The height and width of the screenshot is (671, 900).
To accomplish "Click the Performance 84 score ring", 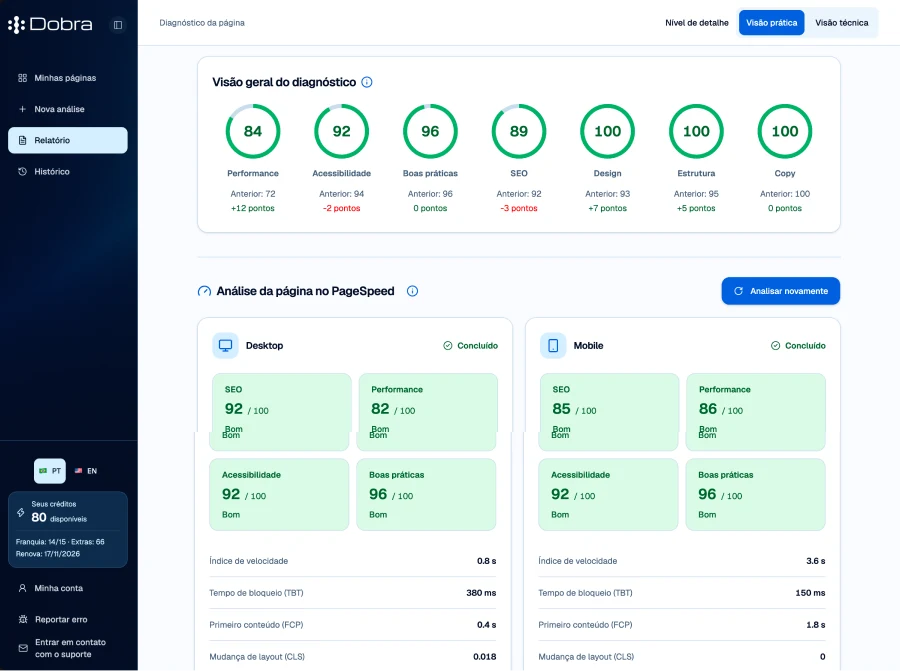I will click(253, 131).
